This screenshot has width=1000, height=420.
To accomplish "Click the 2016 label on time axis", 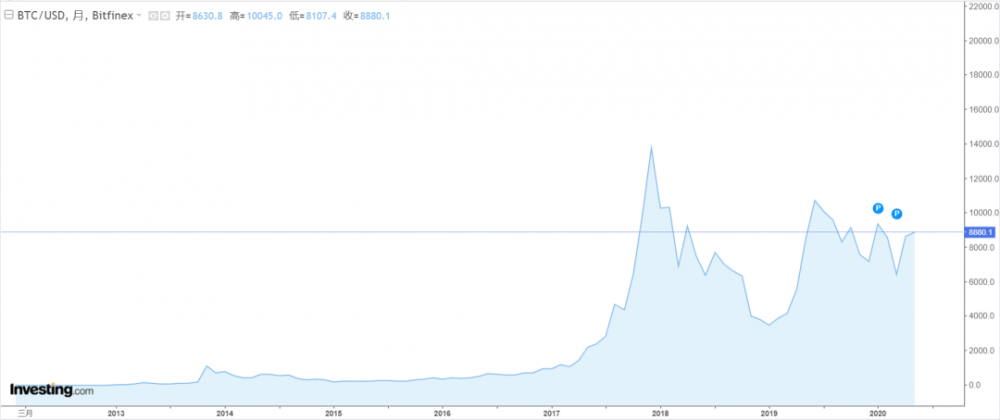I will tap(442, 412).
